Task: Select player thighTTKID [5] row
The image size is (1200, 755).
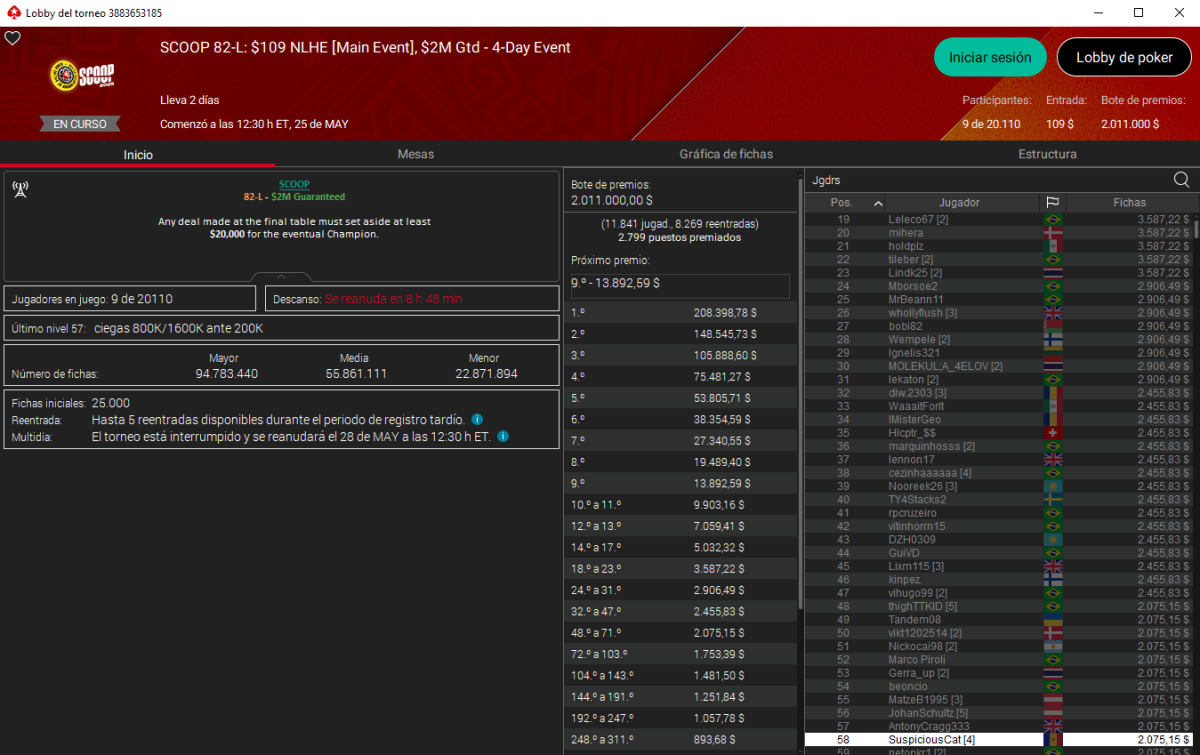Action: click(998, 606)
